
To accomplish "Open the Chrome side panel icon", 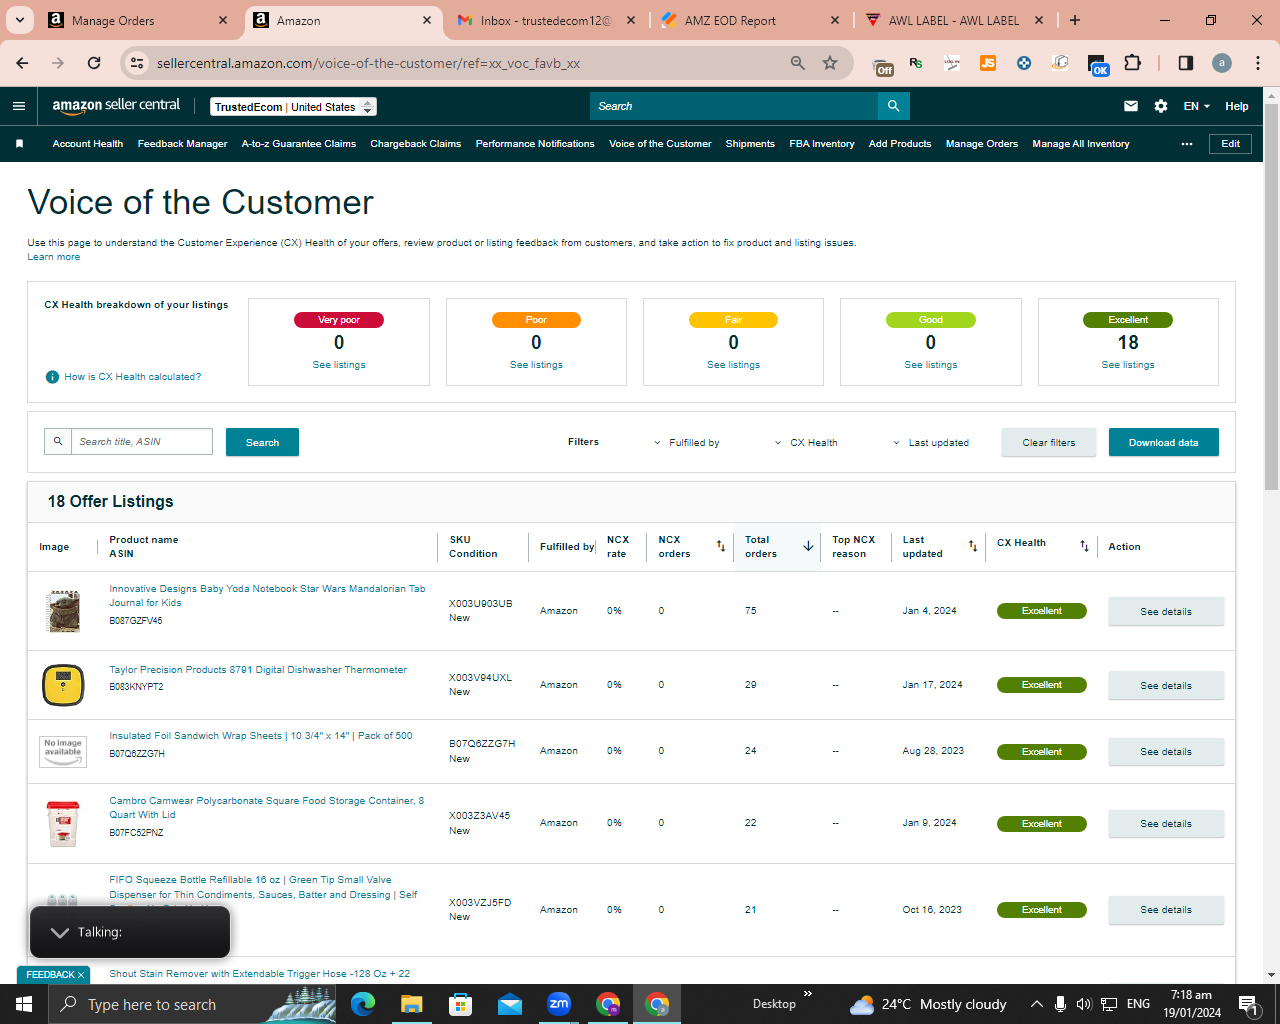I will (1186, 63).
